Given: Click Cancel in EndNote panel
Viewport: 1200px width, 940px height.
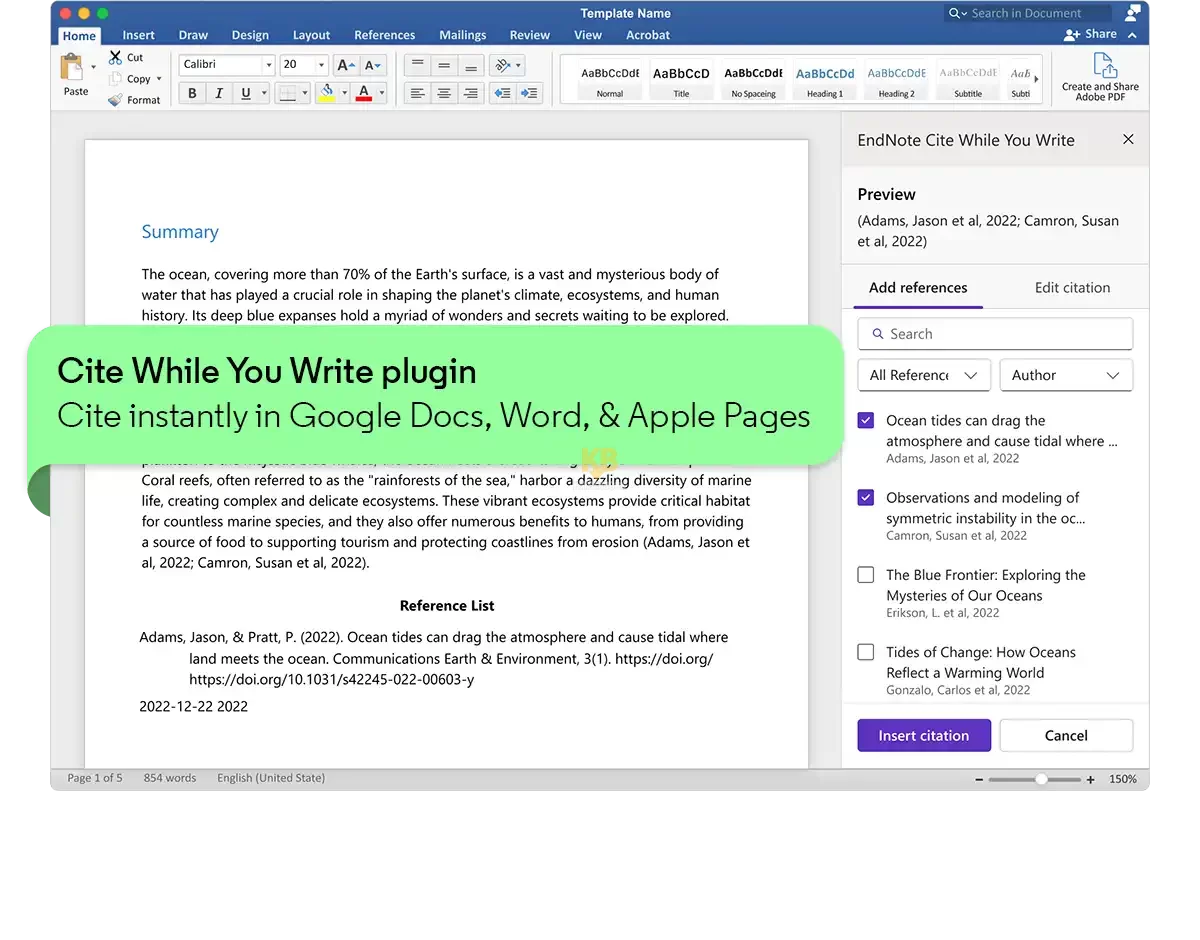Looking at the screenshot, I should [x=1065, y=736].
